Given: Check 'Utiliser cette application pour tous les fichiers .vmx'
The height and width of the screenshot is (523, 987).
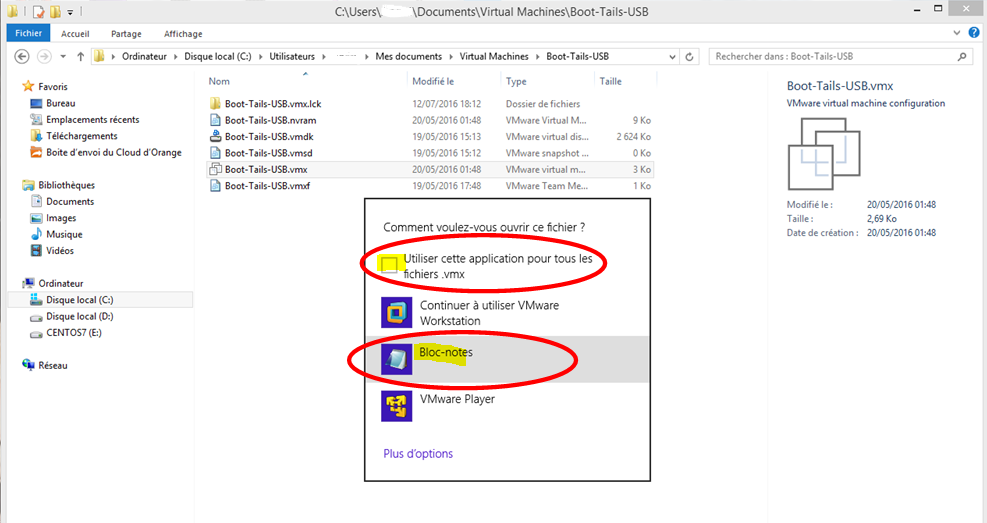Looking at the screenshot, I should pos(390,264).
